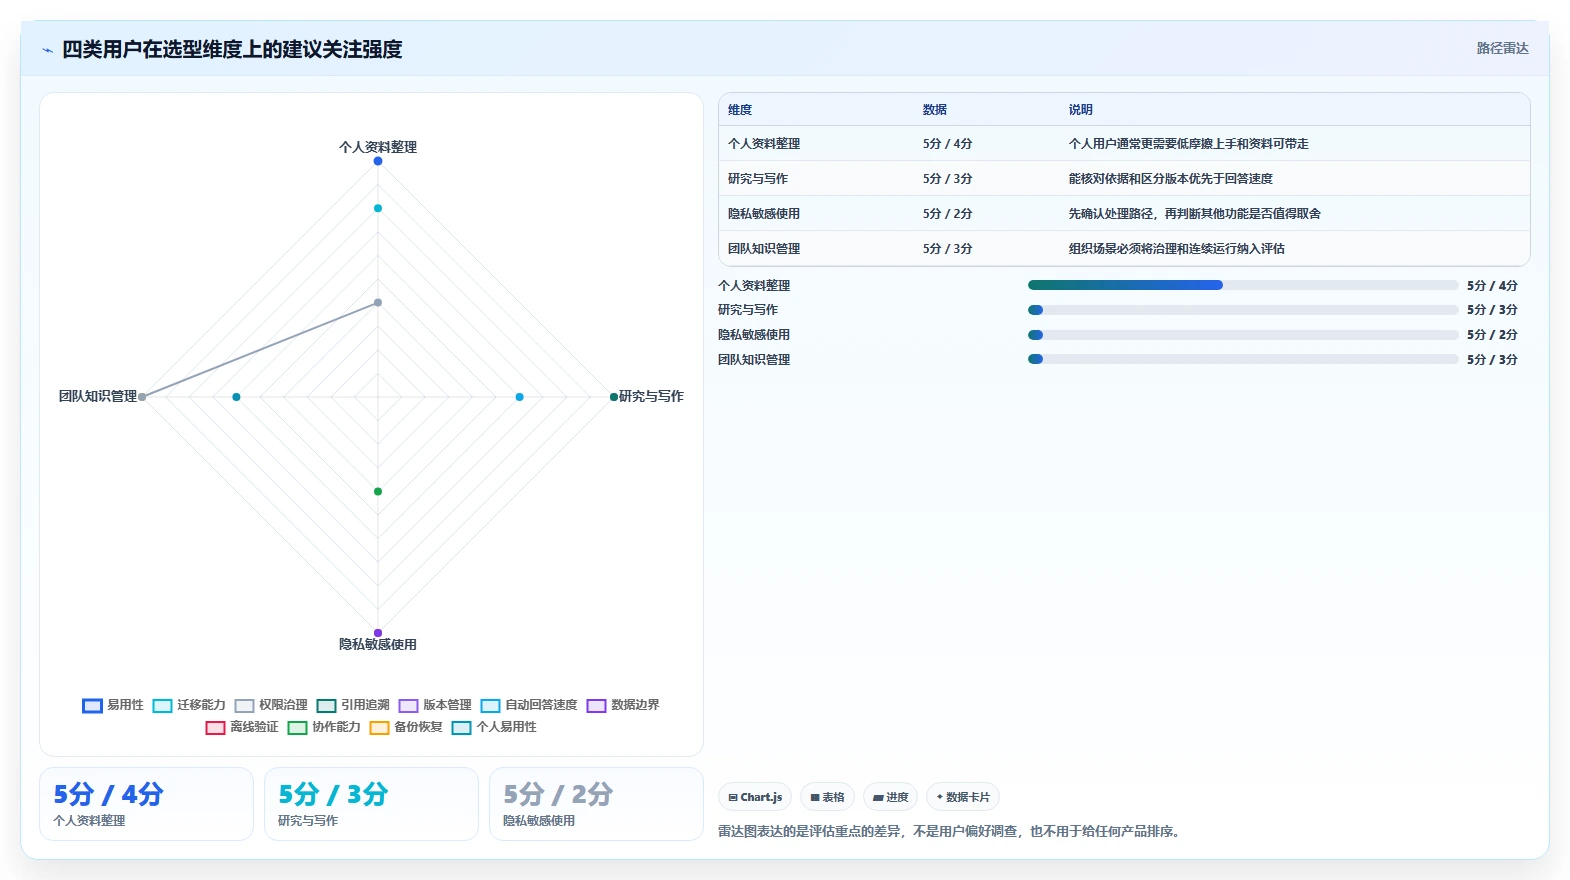Click the radar point at 团队知识管理 vertex
This screenshot has height=880, width=1570.
coord(142,397)
